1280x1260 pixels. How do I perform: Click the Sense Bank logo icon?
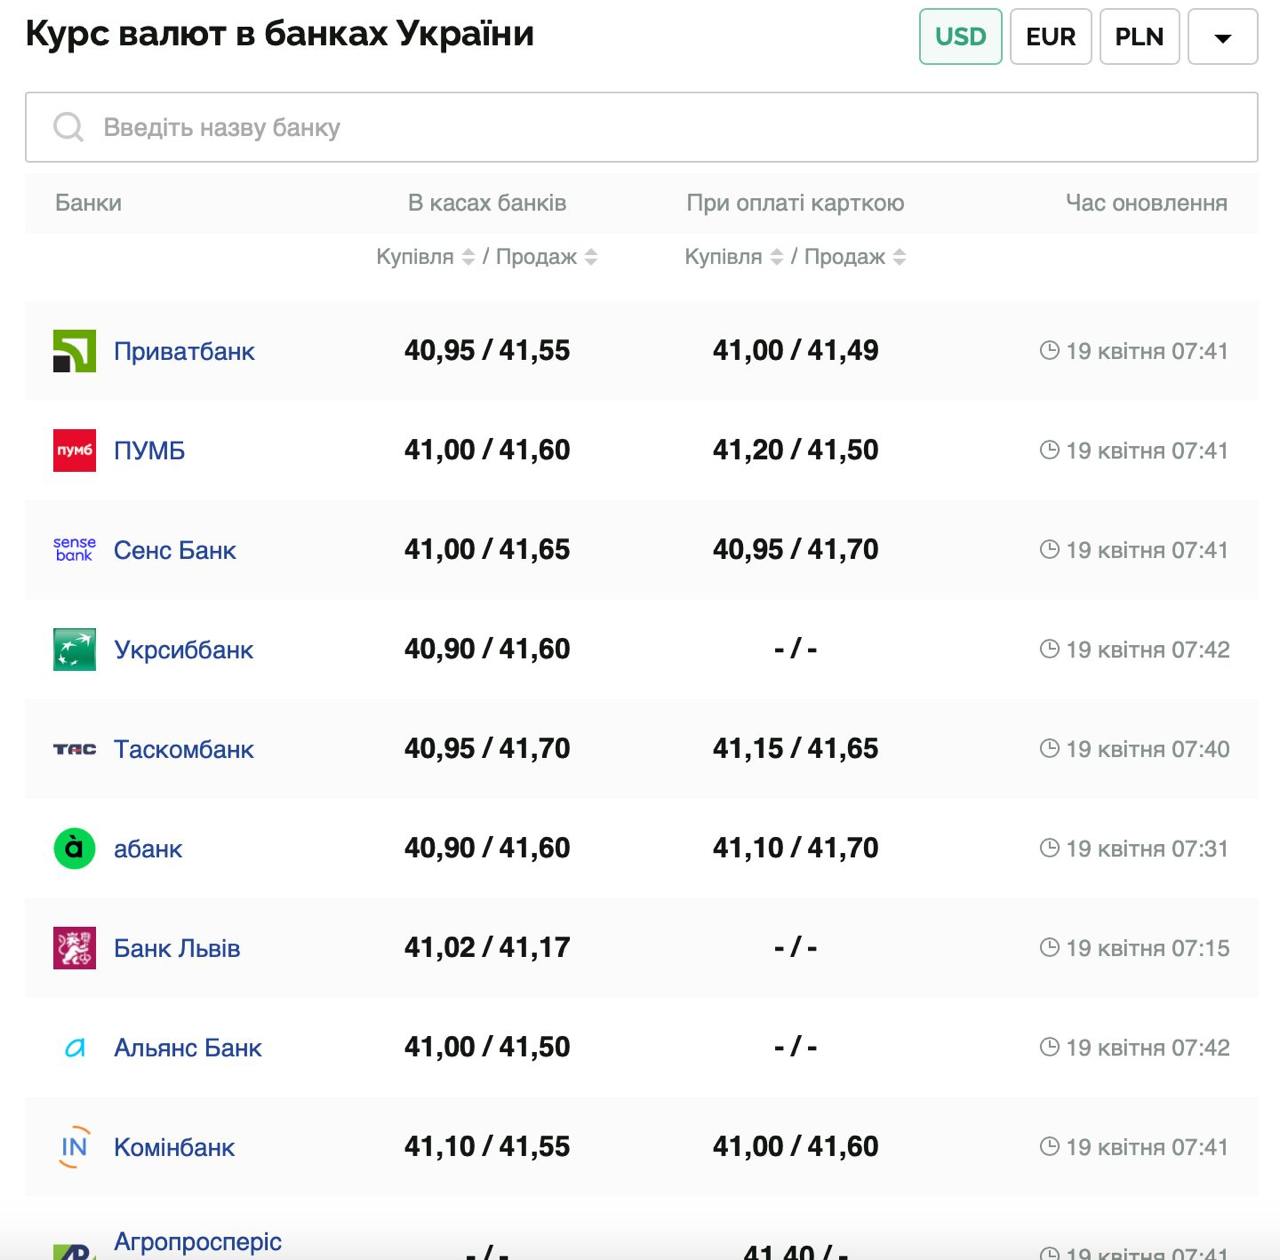(x=74, y=549)
